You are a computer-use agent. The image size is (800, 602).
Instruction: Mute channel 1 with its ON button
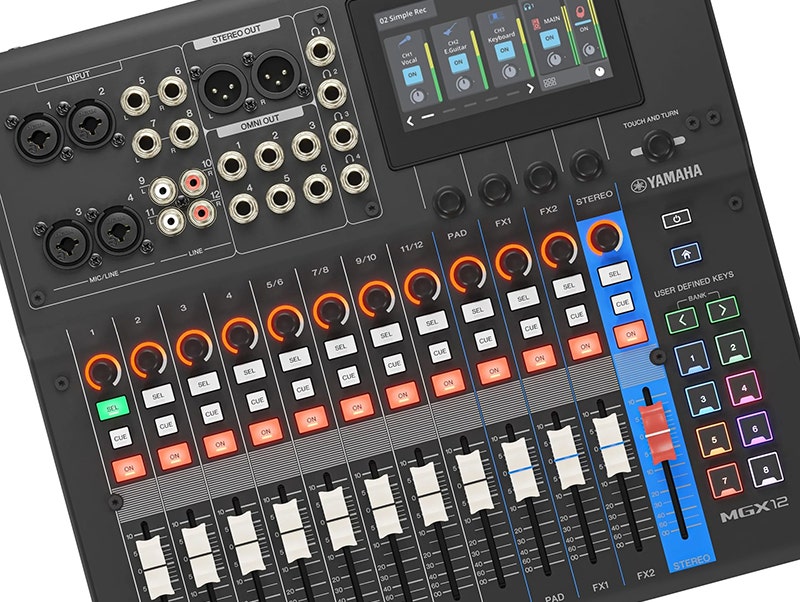129,468
